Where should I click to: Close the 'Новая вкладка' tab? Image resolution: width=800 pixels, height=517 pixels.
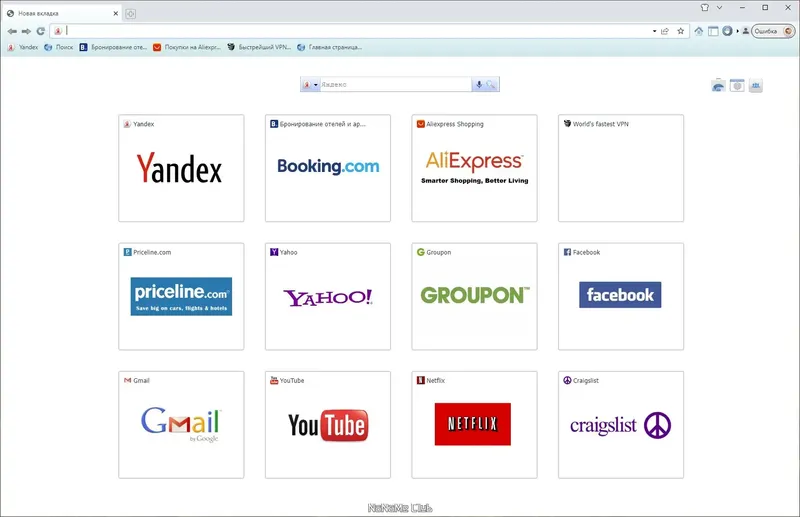point(115,13)
